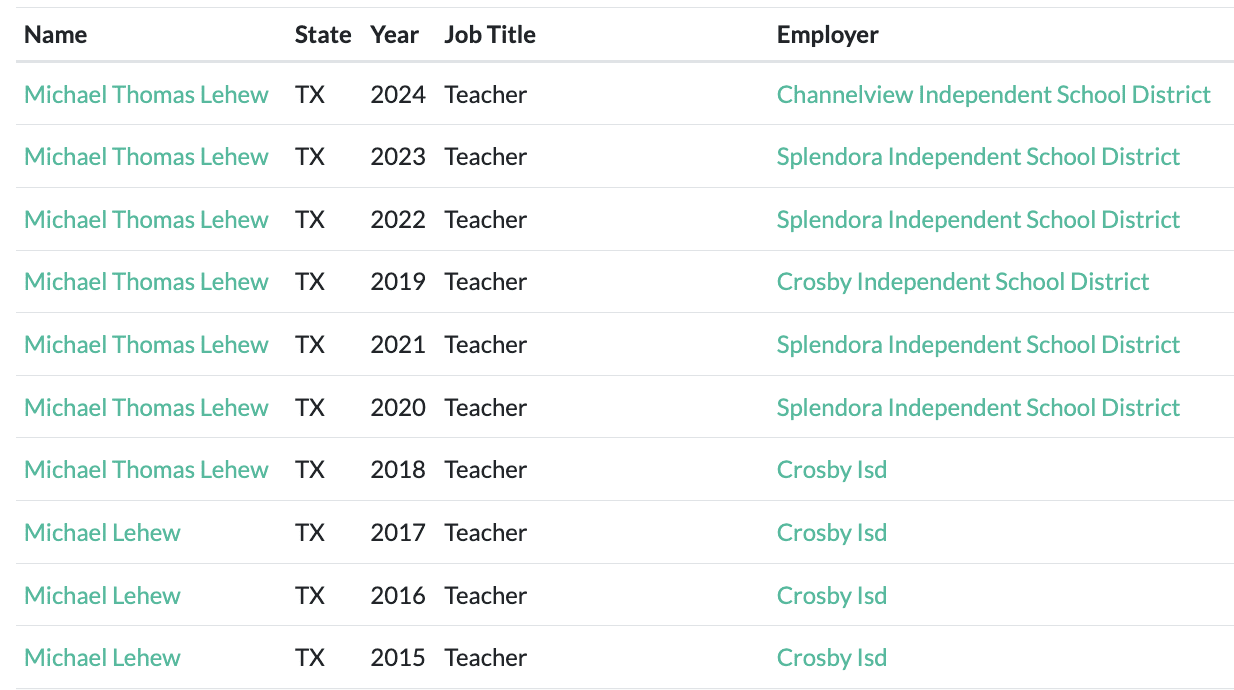Click Splendora employer link in 2022 row

tap(978, 220)
